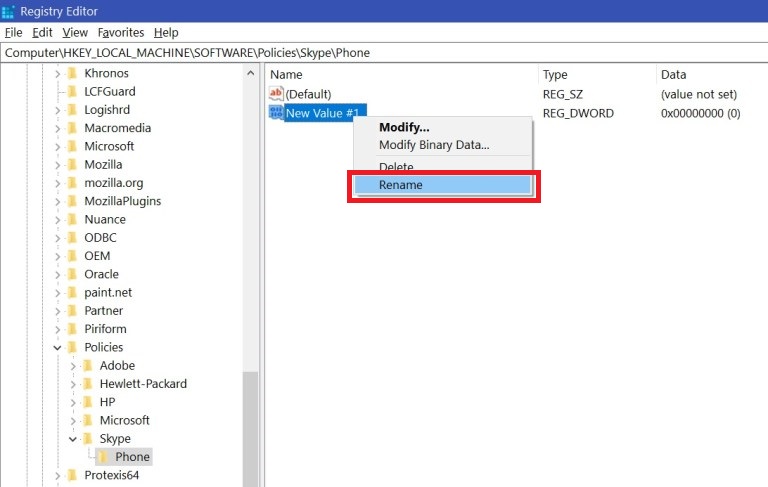Click the Registry Editor title bar icon
Image resolution: width=768 pixels, height=487 pixels.
(8, 11)
